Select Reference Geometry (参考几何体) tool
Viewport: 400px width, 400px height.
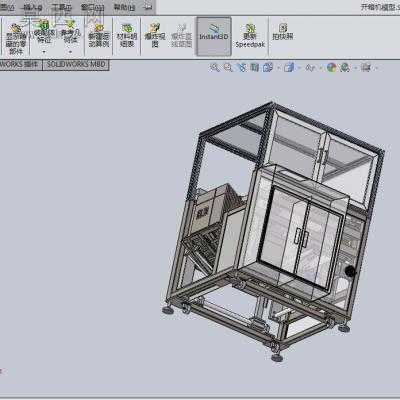70,33
